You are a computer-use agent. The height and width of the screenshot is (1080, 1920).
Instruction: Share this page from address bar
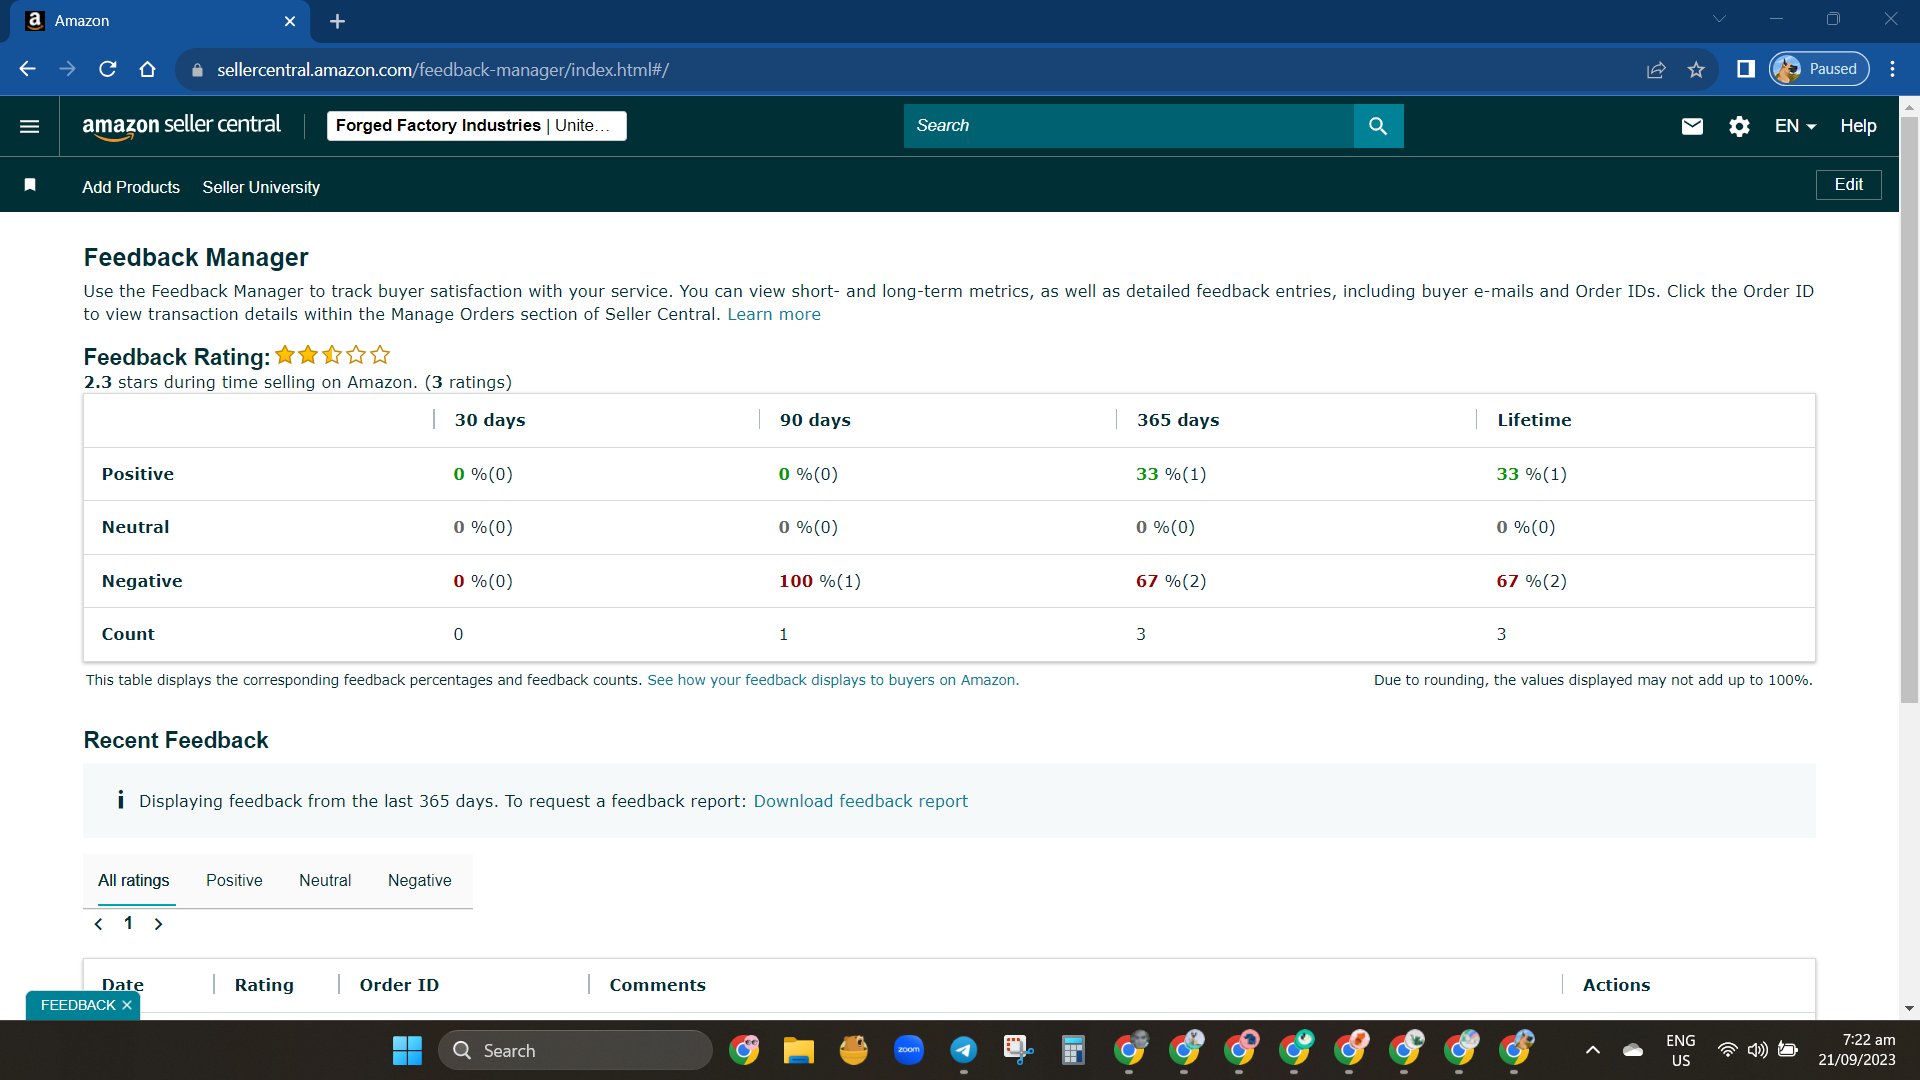pos(1656,69)
